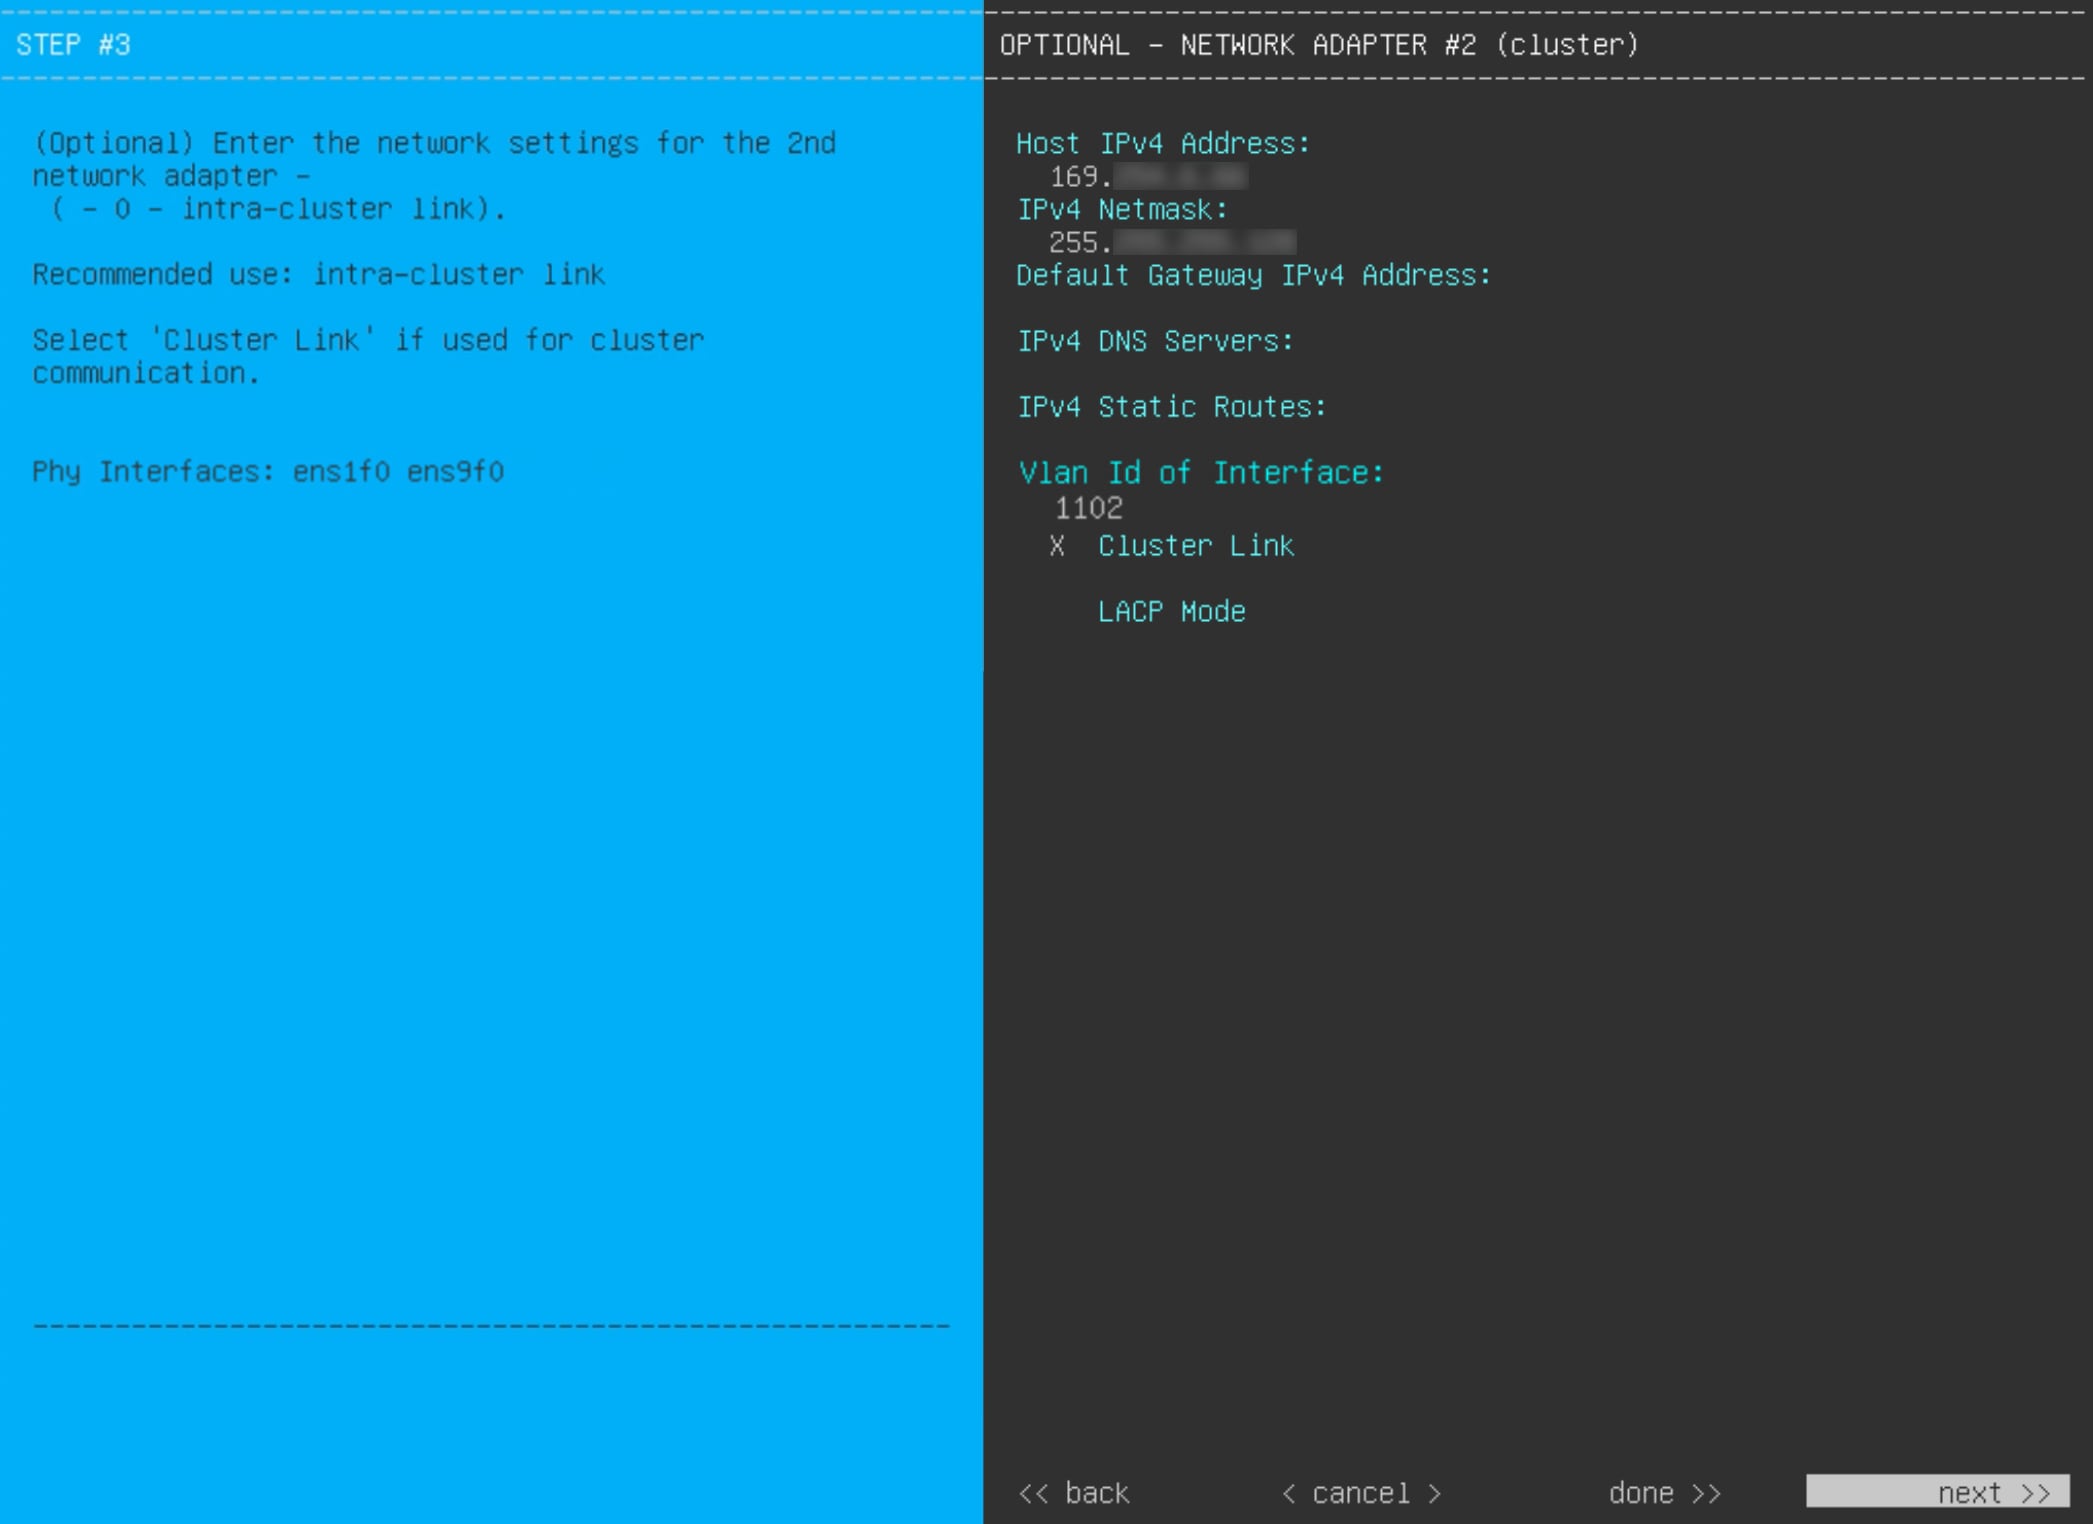Screen dimensions: 2093x1524
Task: Click the IPv4 Static Routes field
Action: [1172, 406]
